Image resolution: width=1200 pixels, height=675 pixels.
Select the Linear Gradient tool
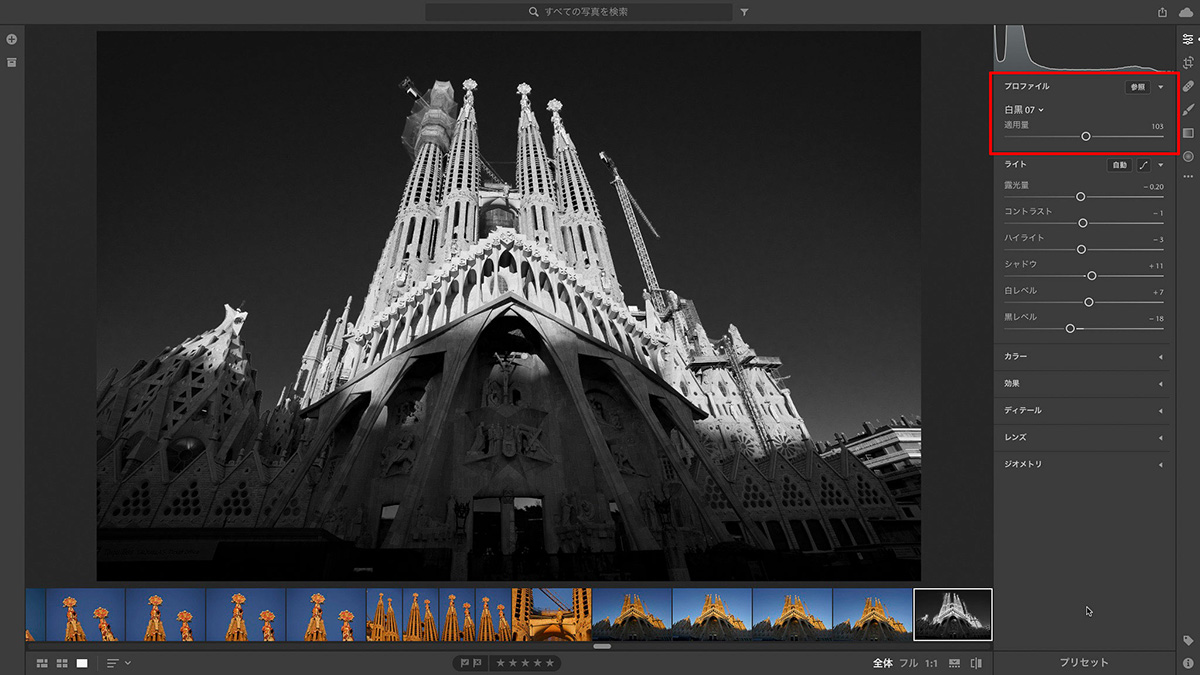click(1188, 133)
